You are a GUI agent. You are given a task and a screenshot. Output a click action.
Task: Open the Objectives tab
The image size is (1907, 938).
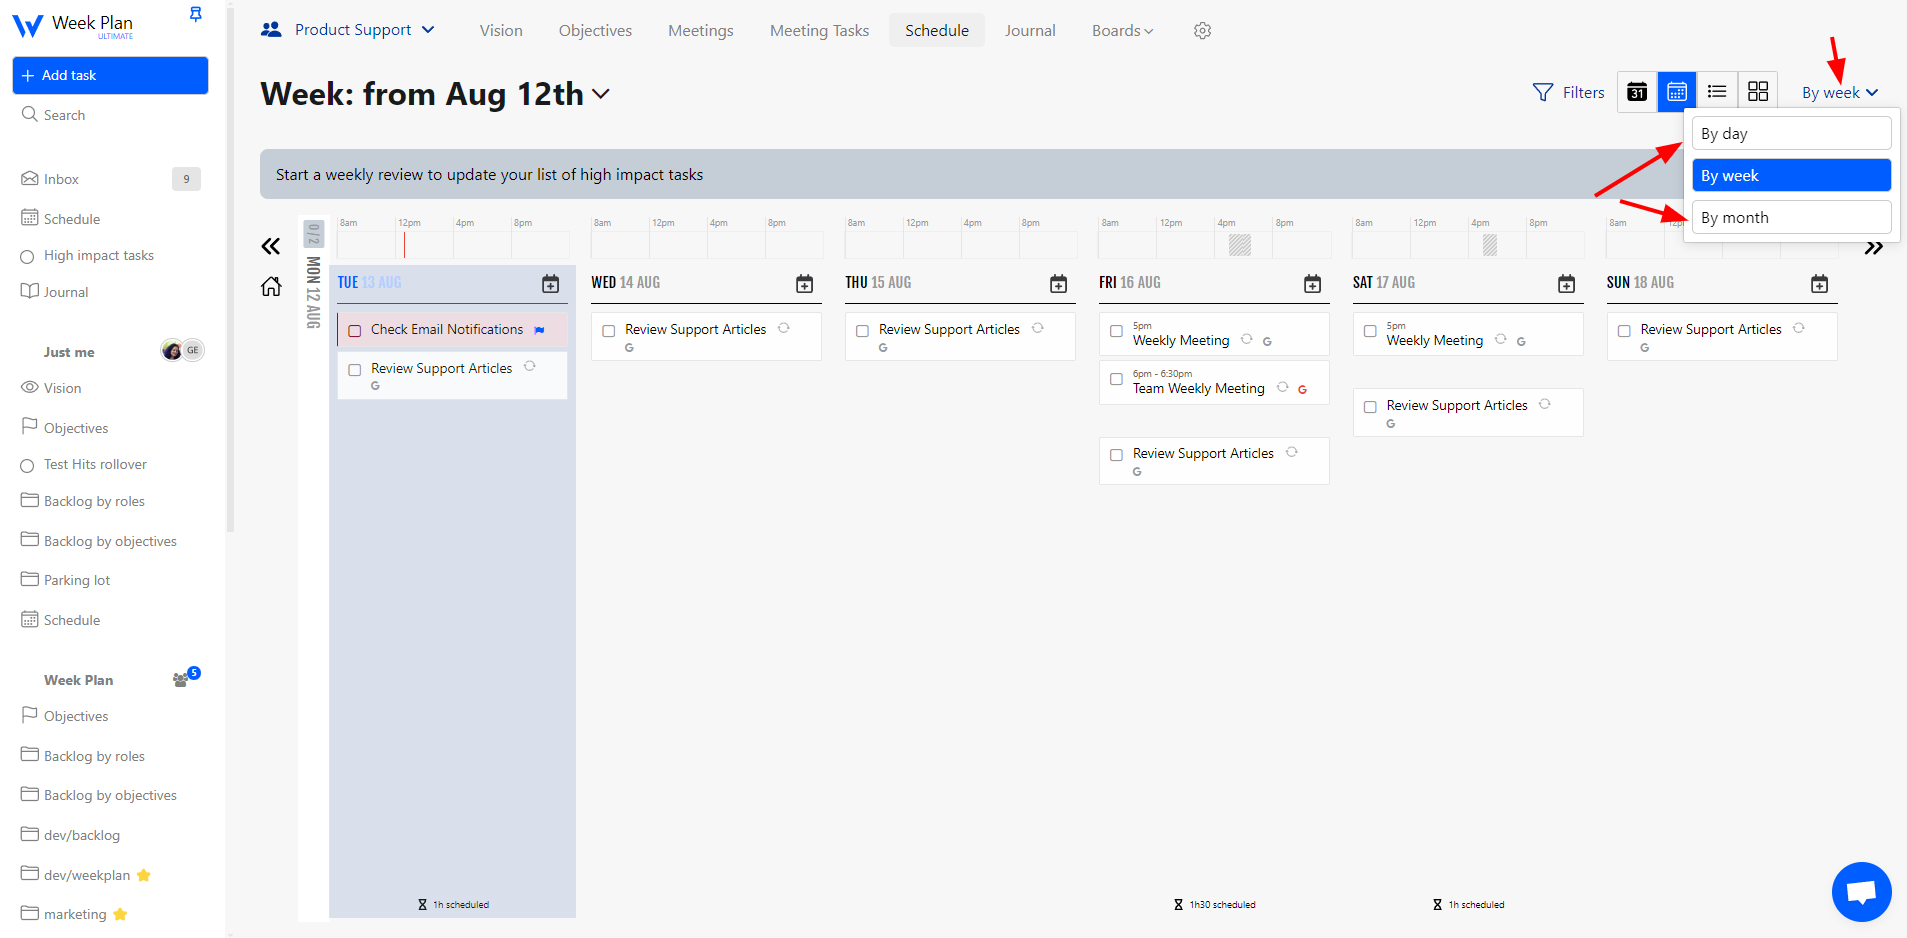point(595,31)
